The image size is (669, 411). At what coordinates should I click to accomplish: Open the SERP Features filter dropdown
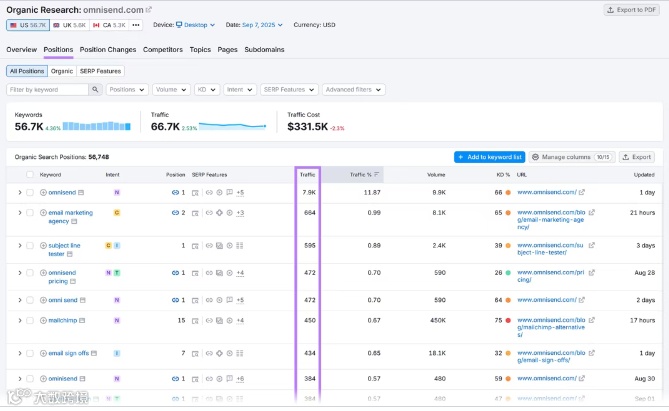click(289, 90)
